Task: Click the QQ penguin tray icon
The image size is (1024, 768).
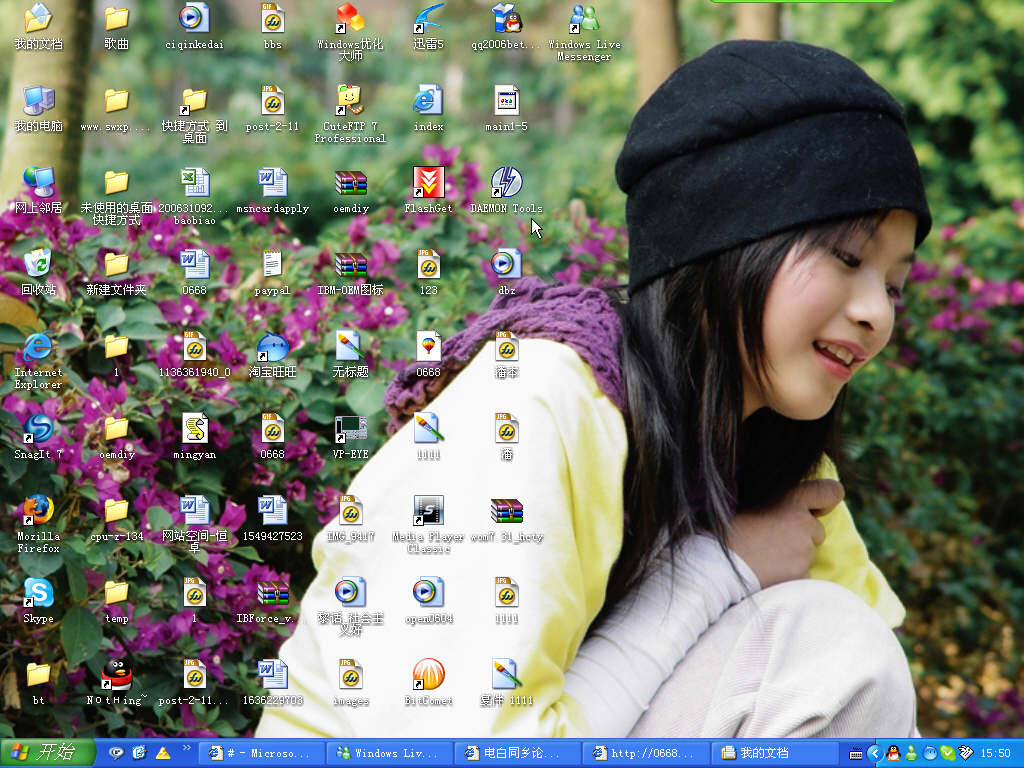Action: [893, 753]
